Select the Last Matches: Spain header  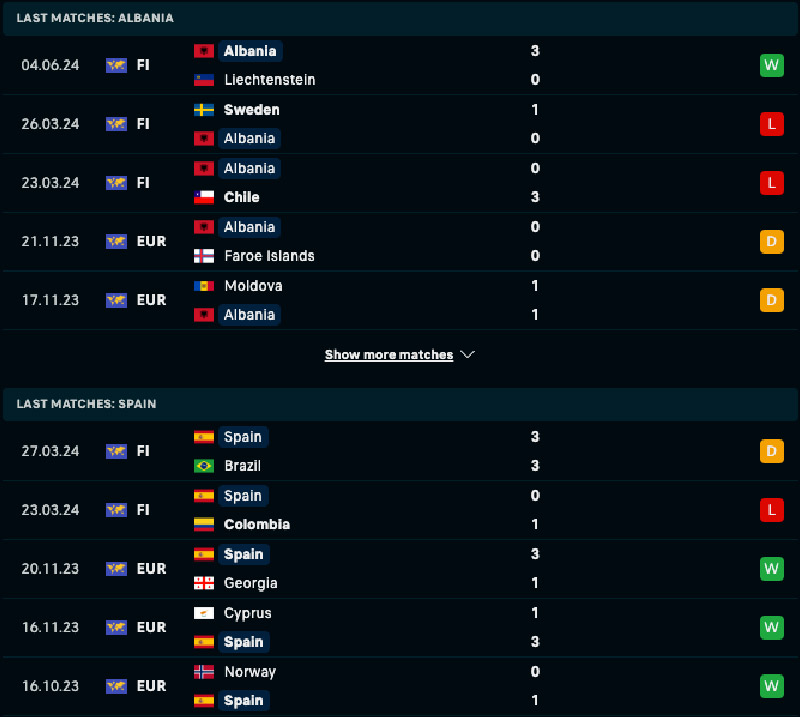coord(86,404)
